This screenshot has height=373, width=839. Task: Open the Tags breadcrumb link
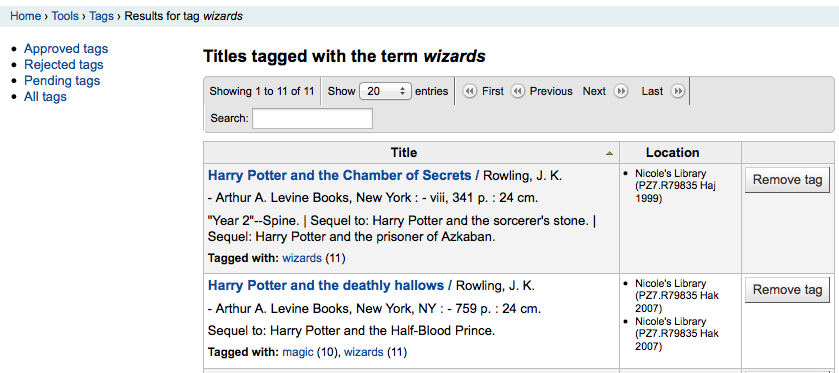(x=101, y=16)
